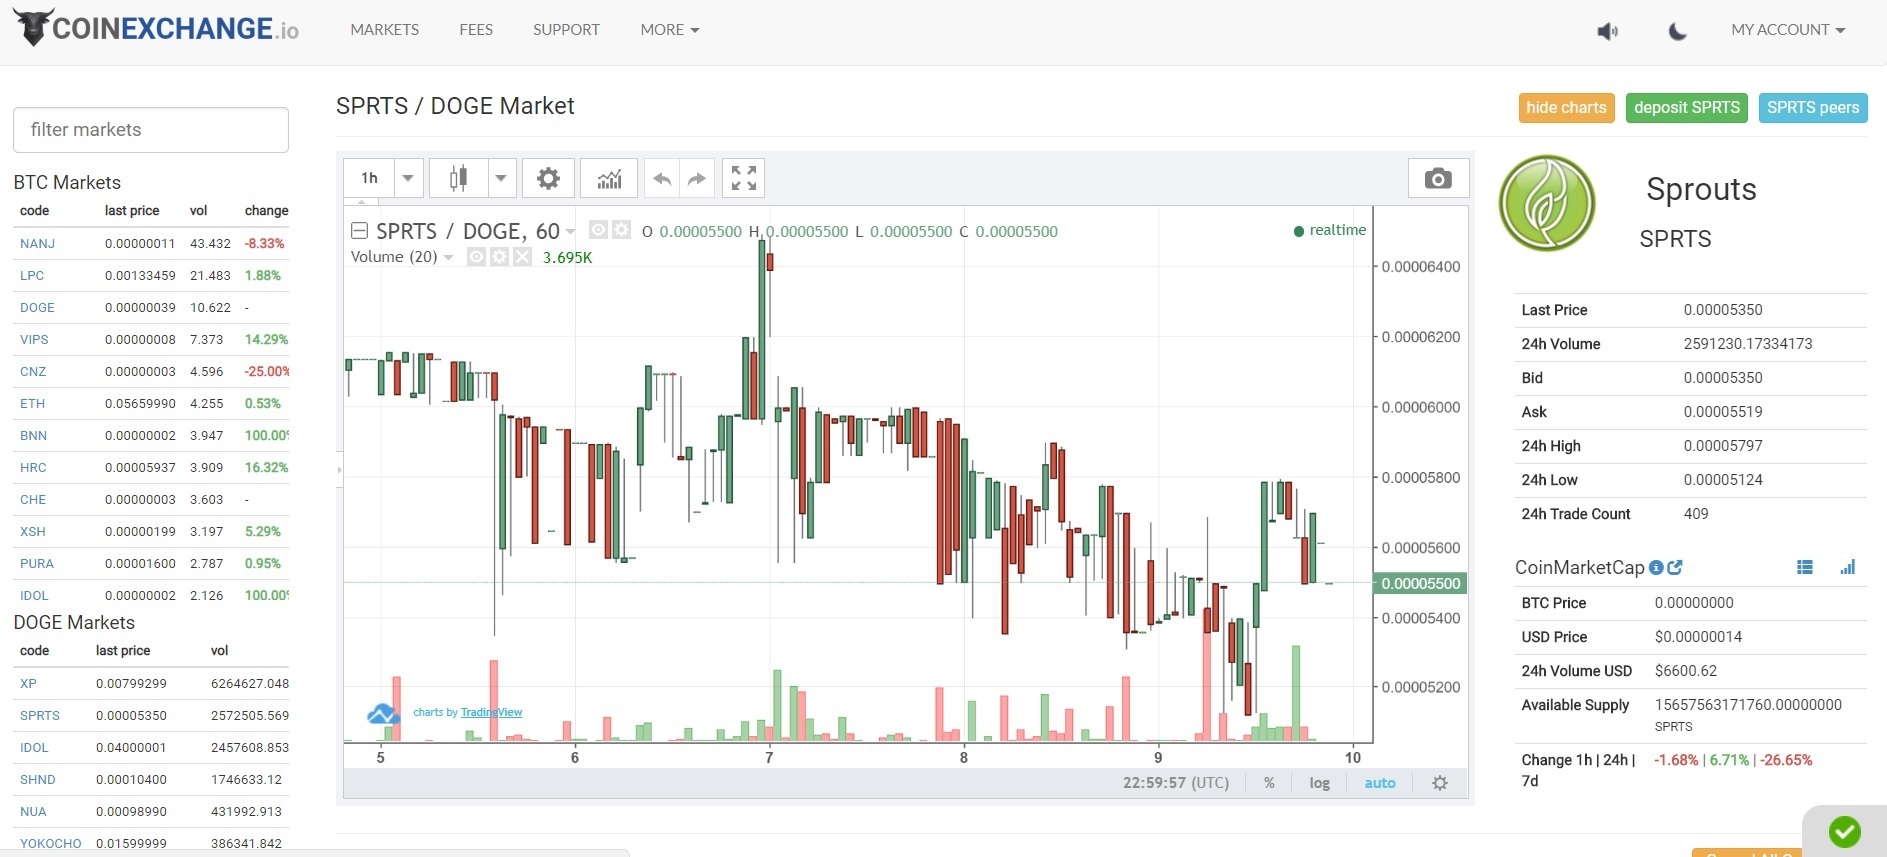
Task: Select LPC in BTC Markets
Action: [32, 275]
